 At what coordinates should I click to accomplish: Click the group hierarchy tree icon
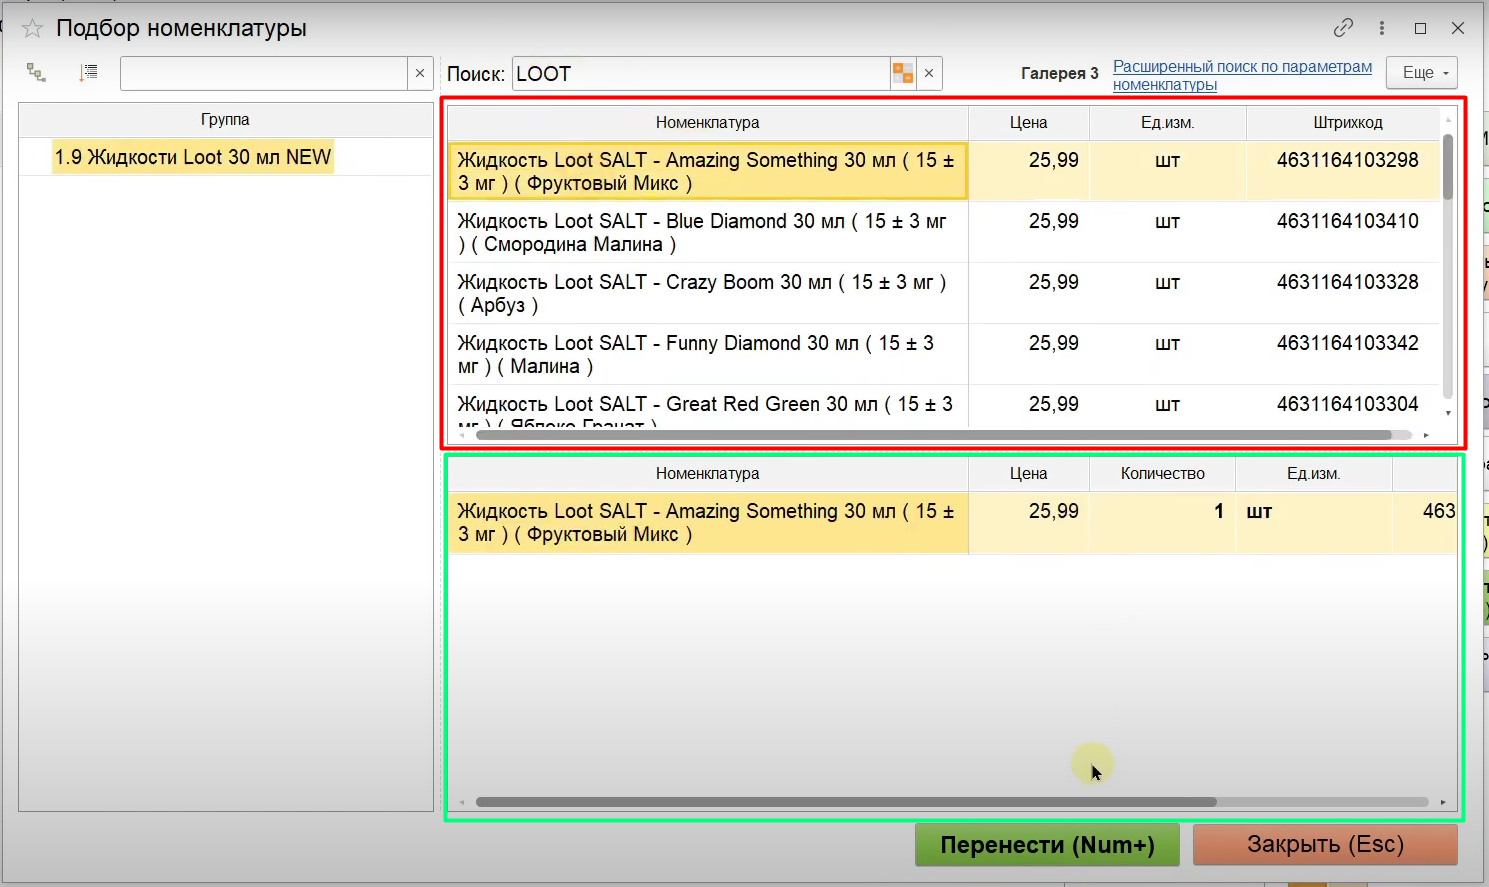point(36,72)
